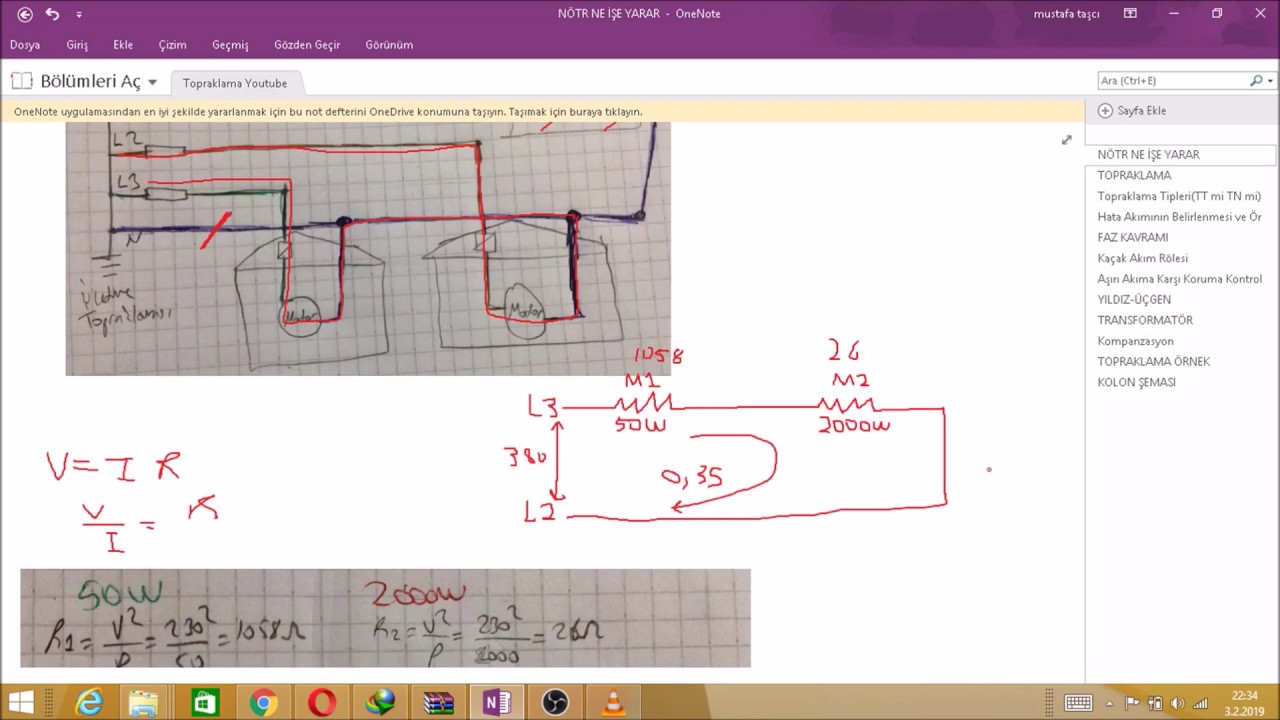Viewport: 1280px width, 720px height.
Task: Select the Topraklama Youtube section tab
Action: pyautogui.click(x=235, y=83)
